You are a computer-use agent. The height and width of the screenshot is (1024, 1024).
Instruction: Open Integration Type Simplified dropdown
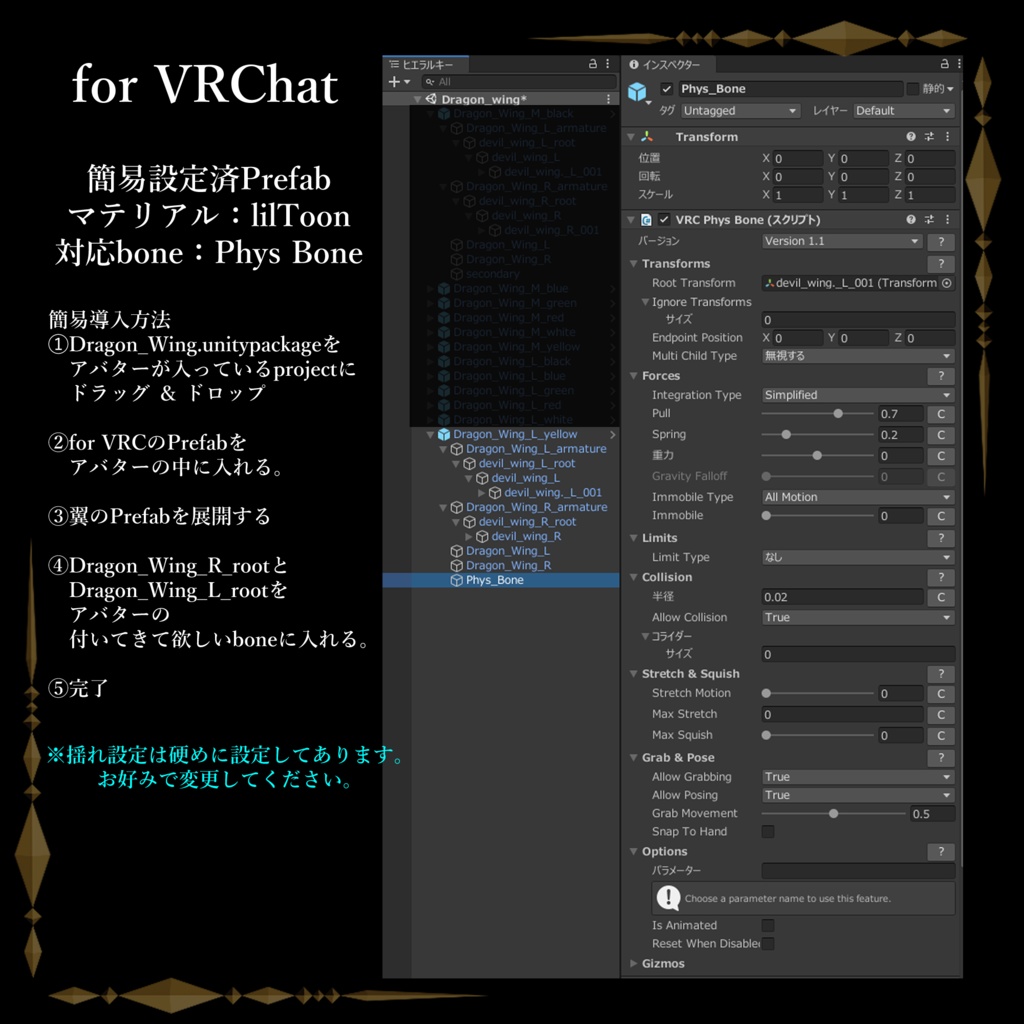point(858,395)
